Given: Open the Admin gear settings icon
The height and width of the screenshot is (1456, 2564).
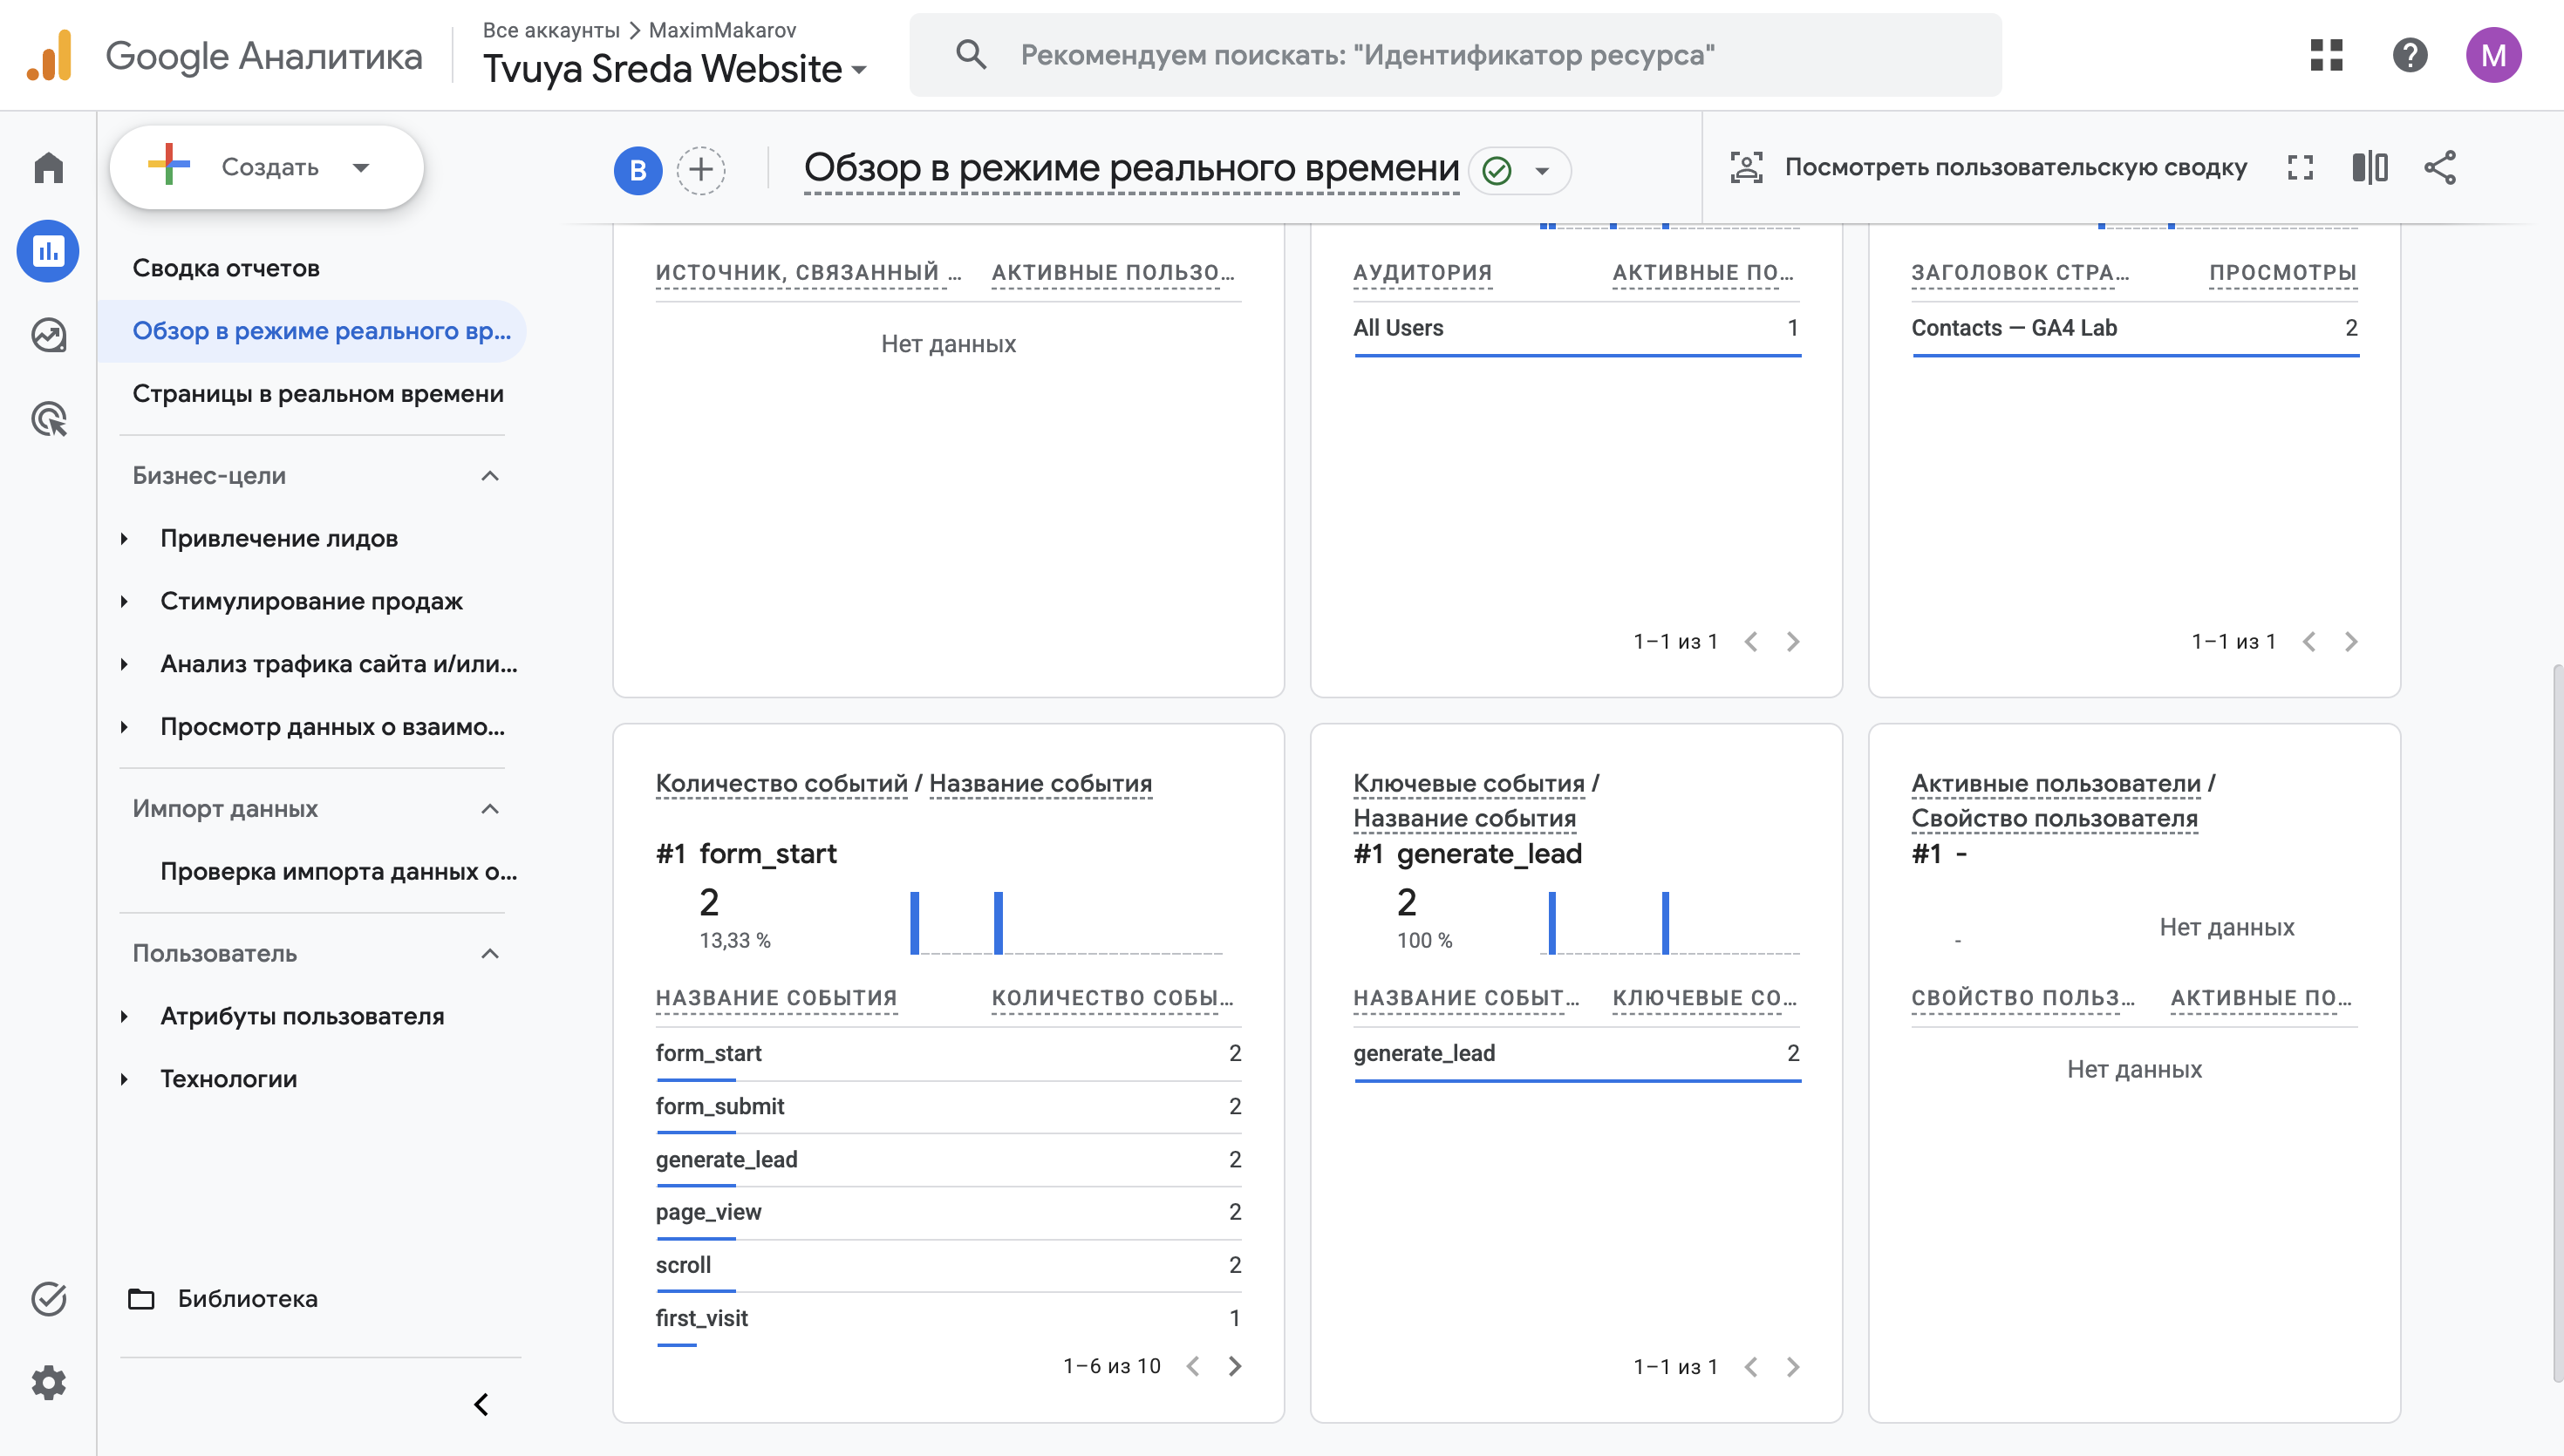Looking at the screenshot, I should (48, 1383).
